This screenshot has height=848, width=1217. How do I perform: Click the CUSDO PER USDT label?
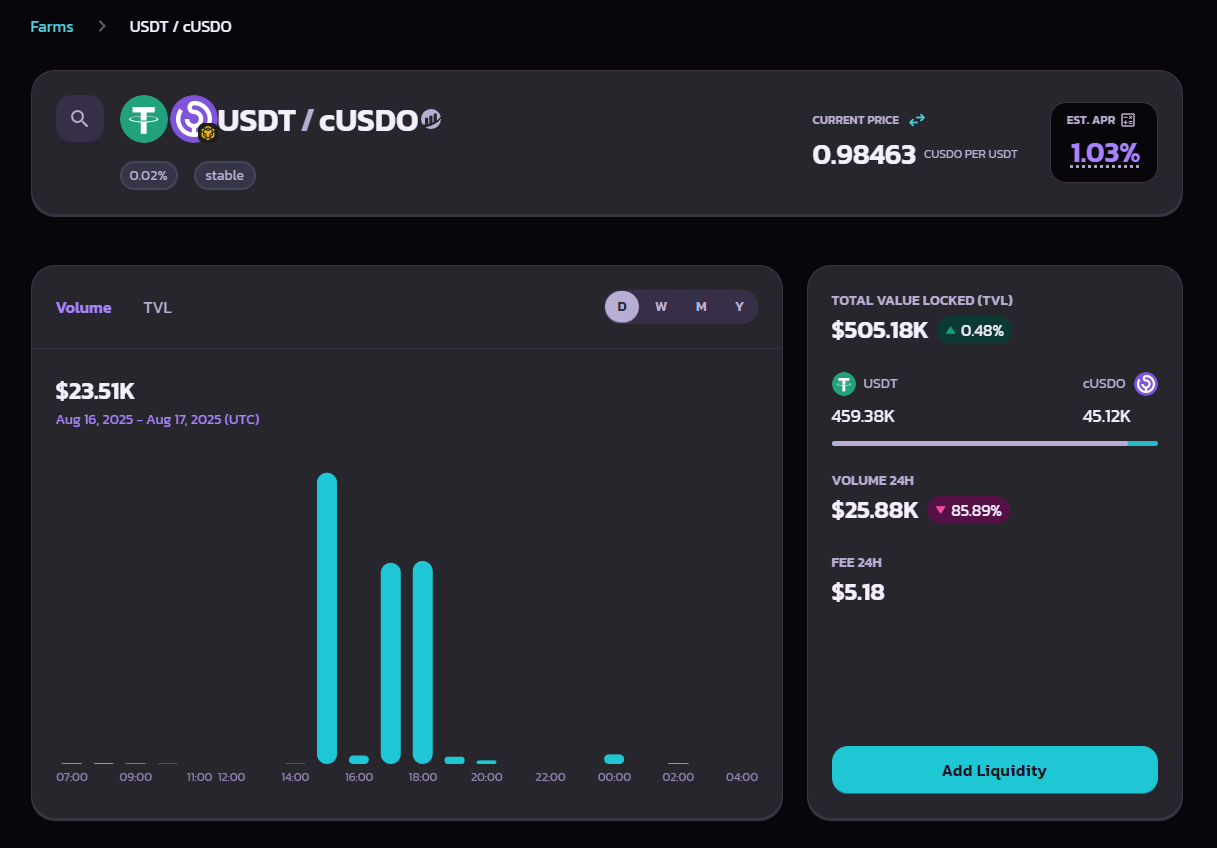pyautogui.click(x=971, y=154)
